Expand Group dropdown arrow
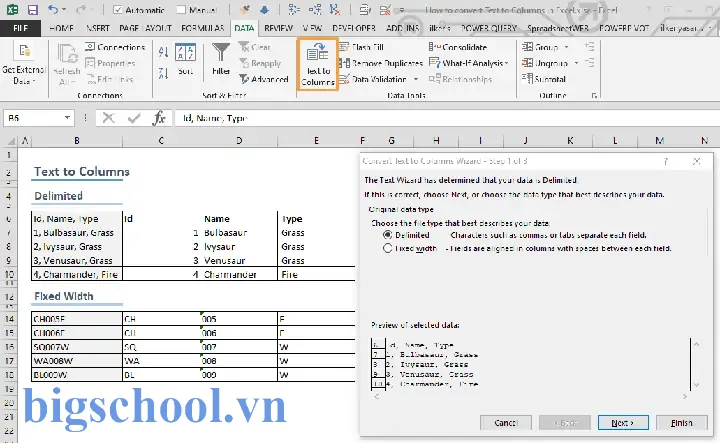Screen dimensions: 720x443 point(566,47)
